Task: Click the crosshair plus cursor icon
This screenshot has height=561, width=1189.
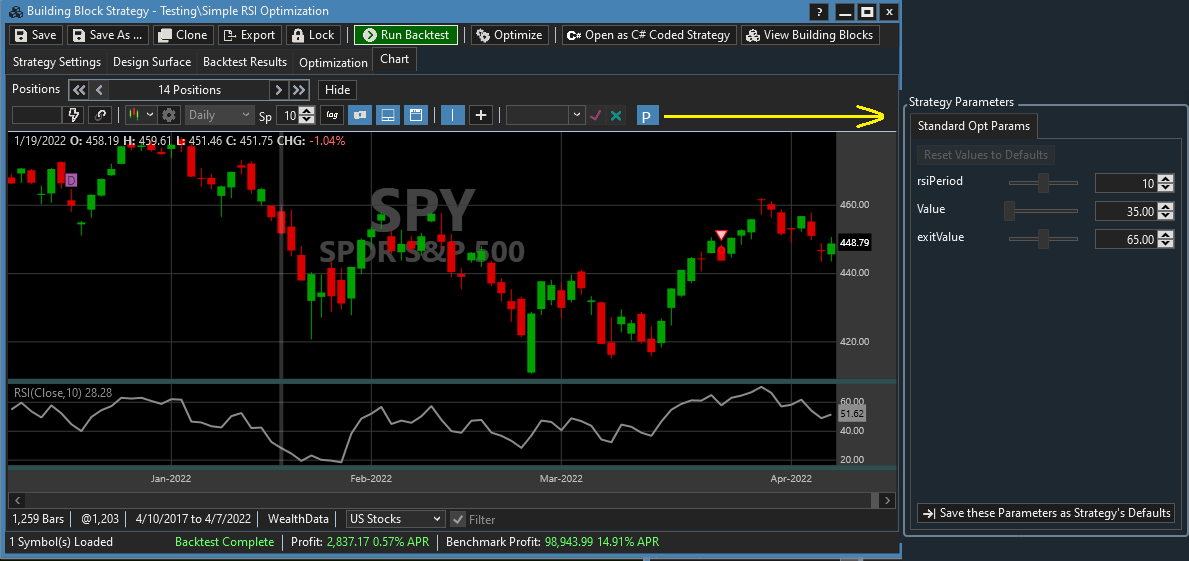Action: pos(481,115)
